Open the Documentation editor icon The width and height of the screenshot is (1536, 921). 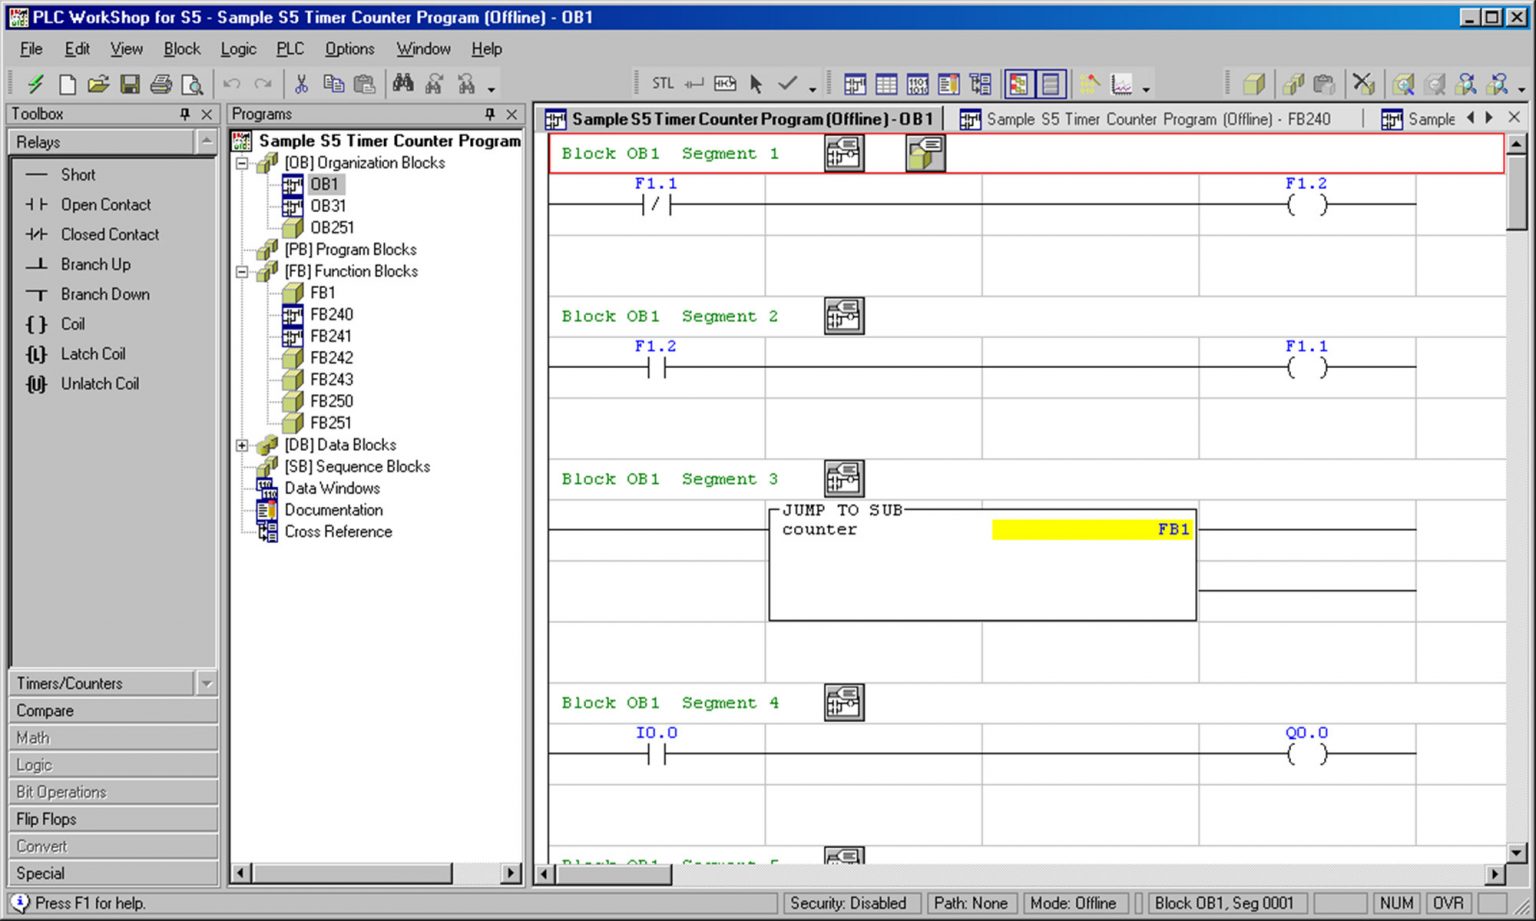[x=947, y=83]
